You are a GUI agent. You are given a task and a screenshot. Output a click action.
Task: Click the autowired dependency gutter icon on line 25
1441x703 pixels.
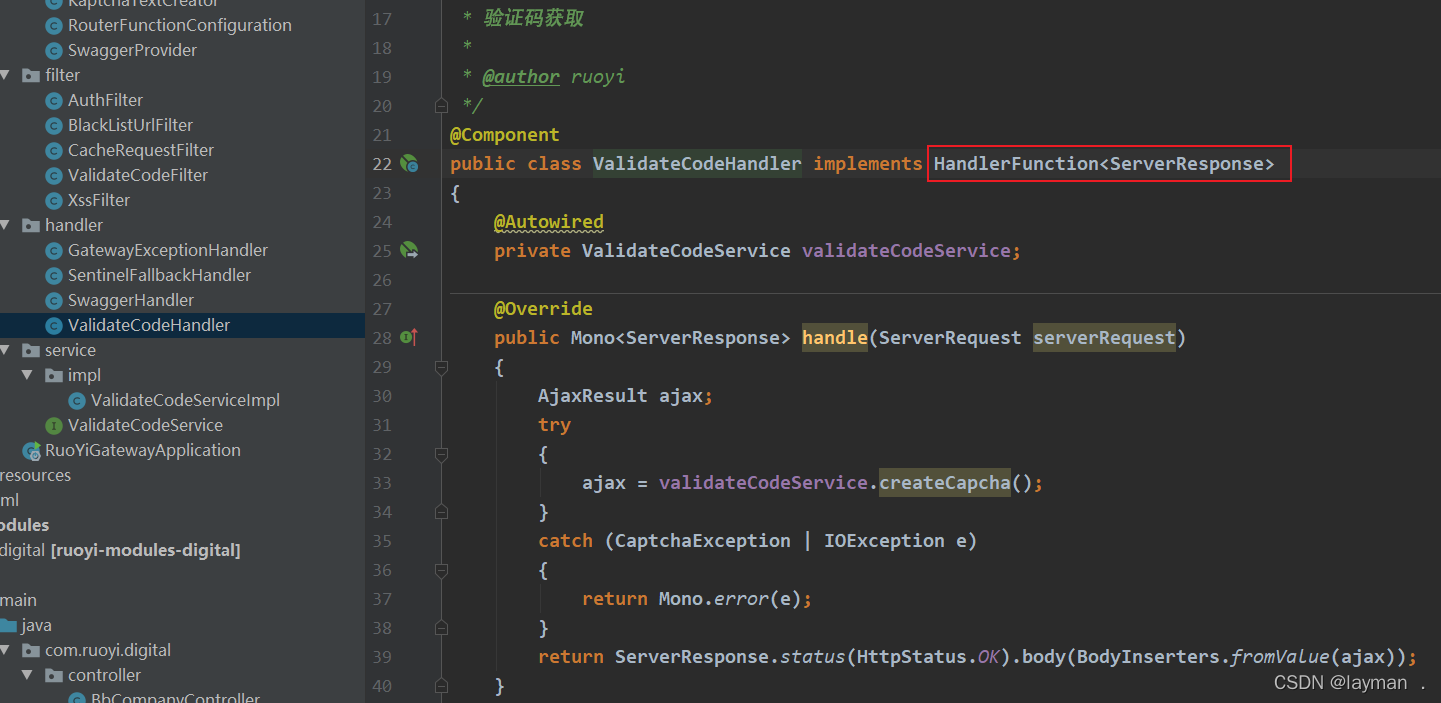click(408, 250)
